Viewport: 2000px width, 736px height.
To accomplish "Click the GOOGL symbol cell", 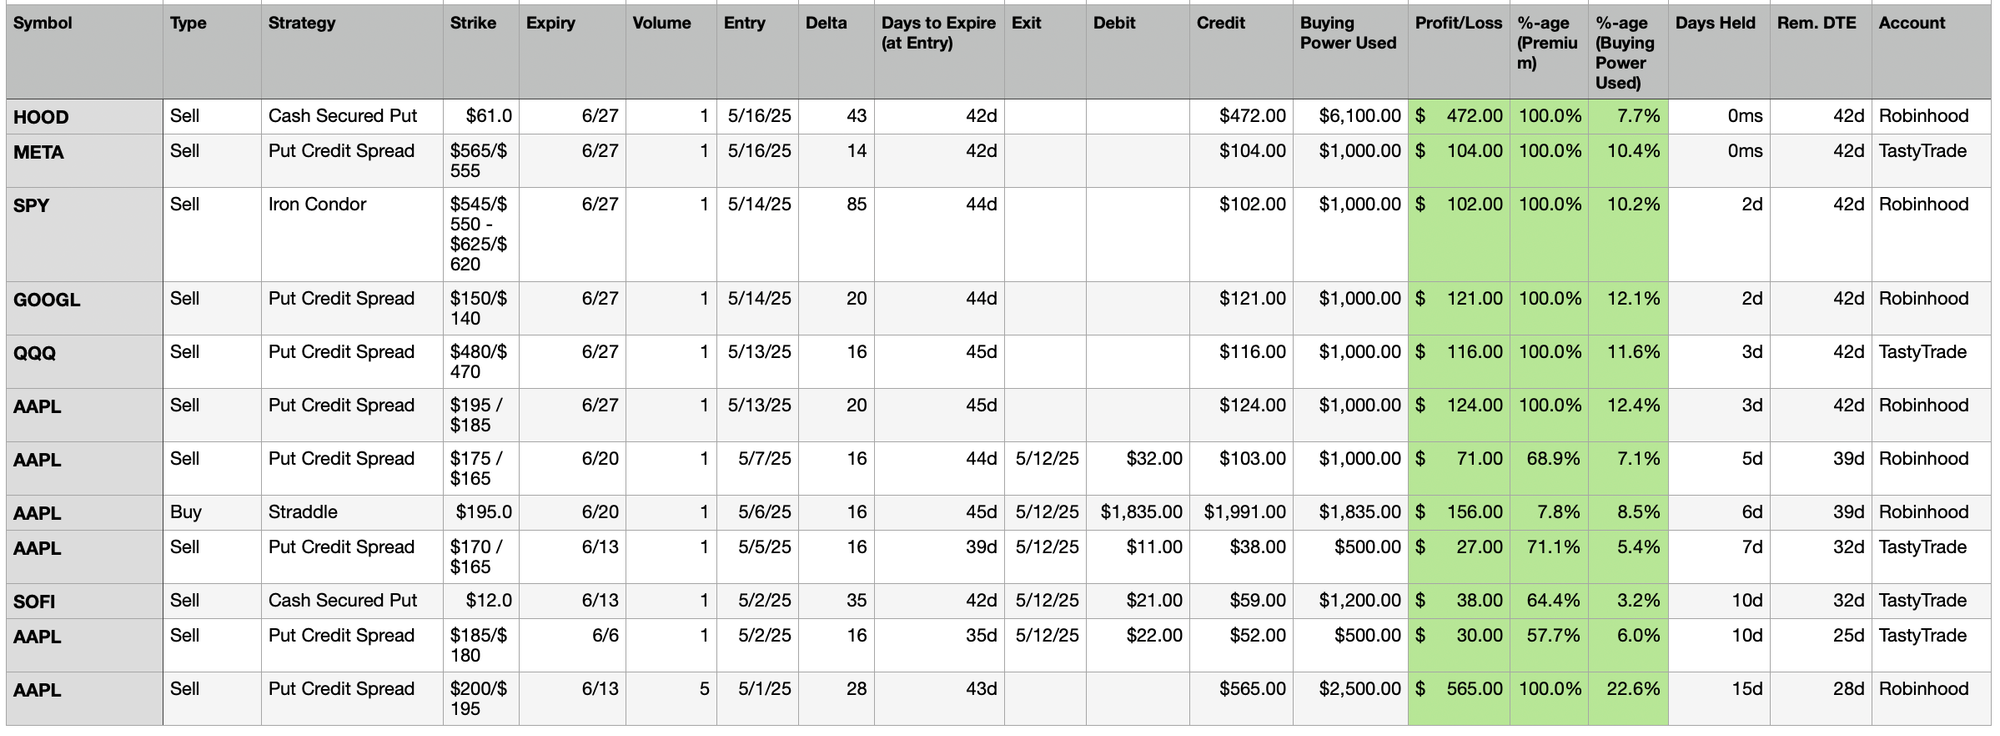I will tap(84, 308).
